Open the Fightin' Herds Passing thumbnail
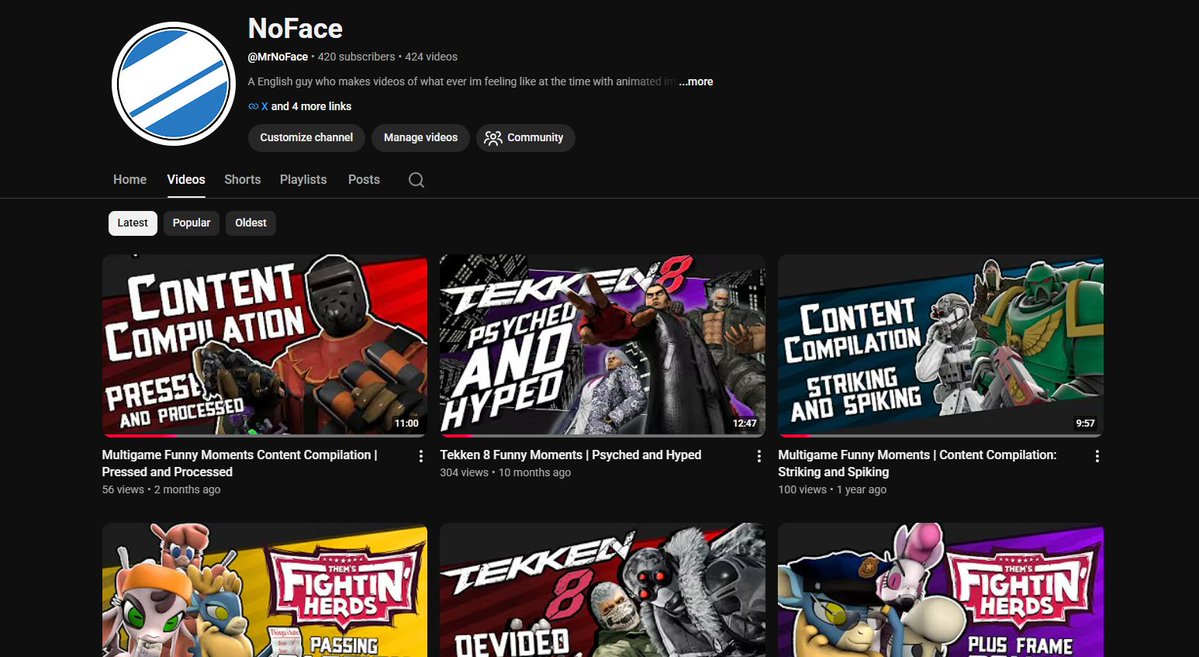The image size is (1199, 657). pyautogui.click(x=265, y=590)
